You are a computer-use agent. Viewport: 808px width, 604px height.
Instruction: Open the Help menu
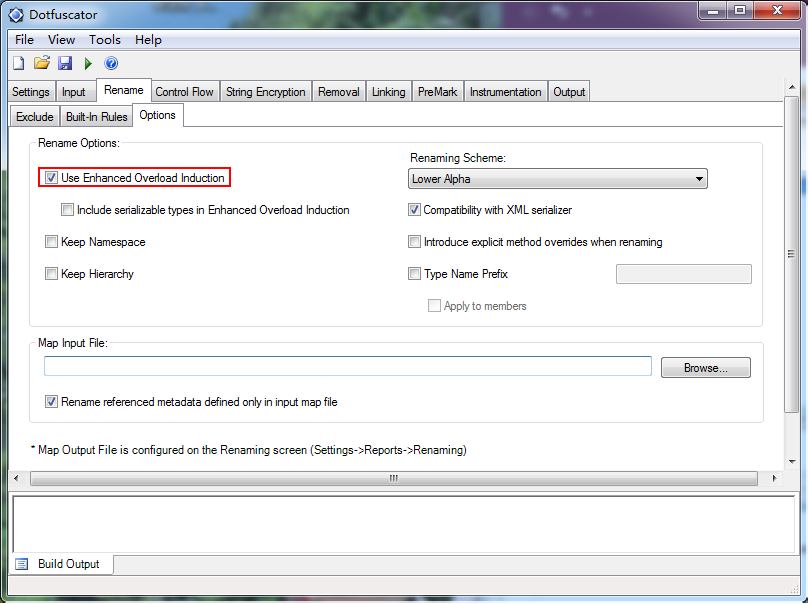[x=148, y=40]
